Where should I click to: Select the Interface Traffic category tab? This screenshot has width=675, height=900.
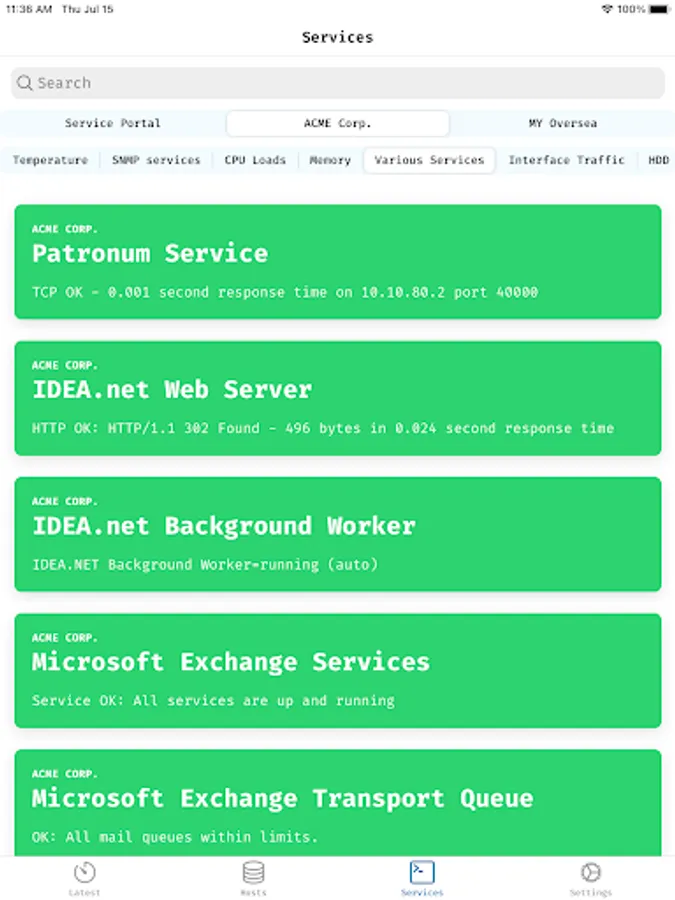[567, 160]
